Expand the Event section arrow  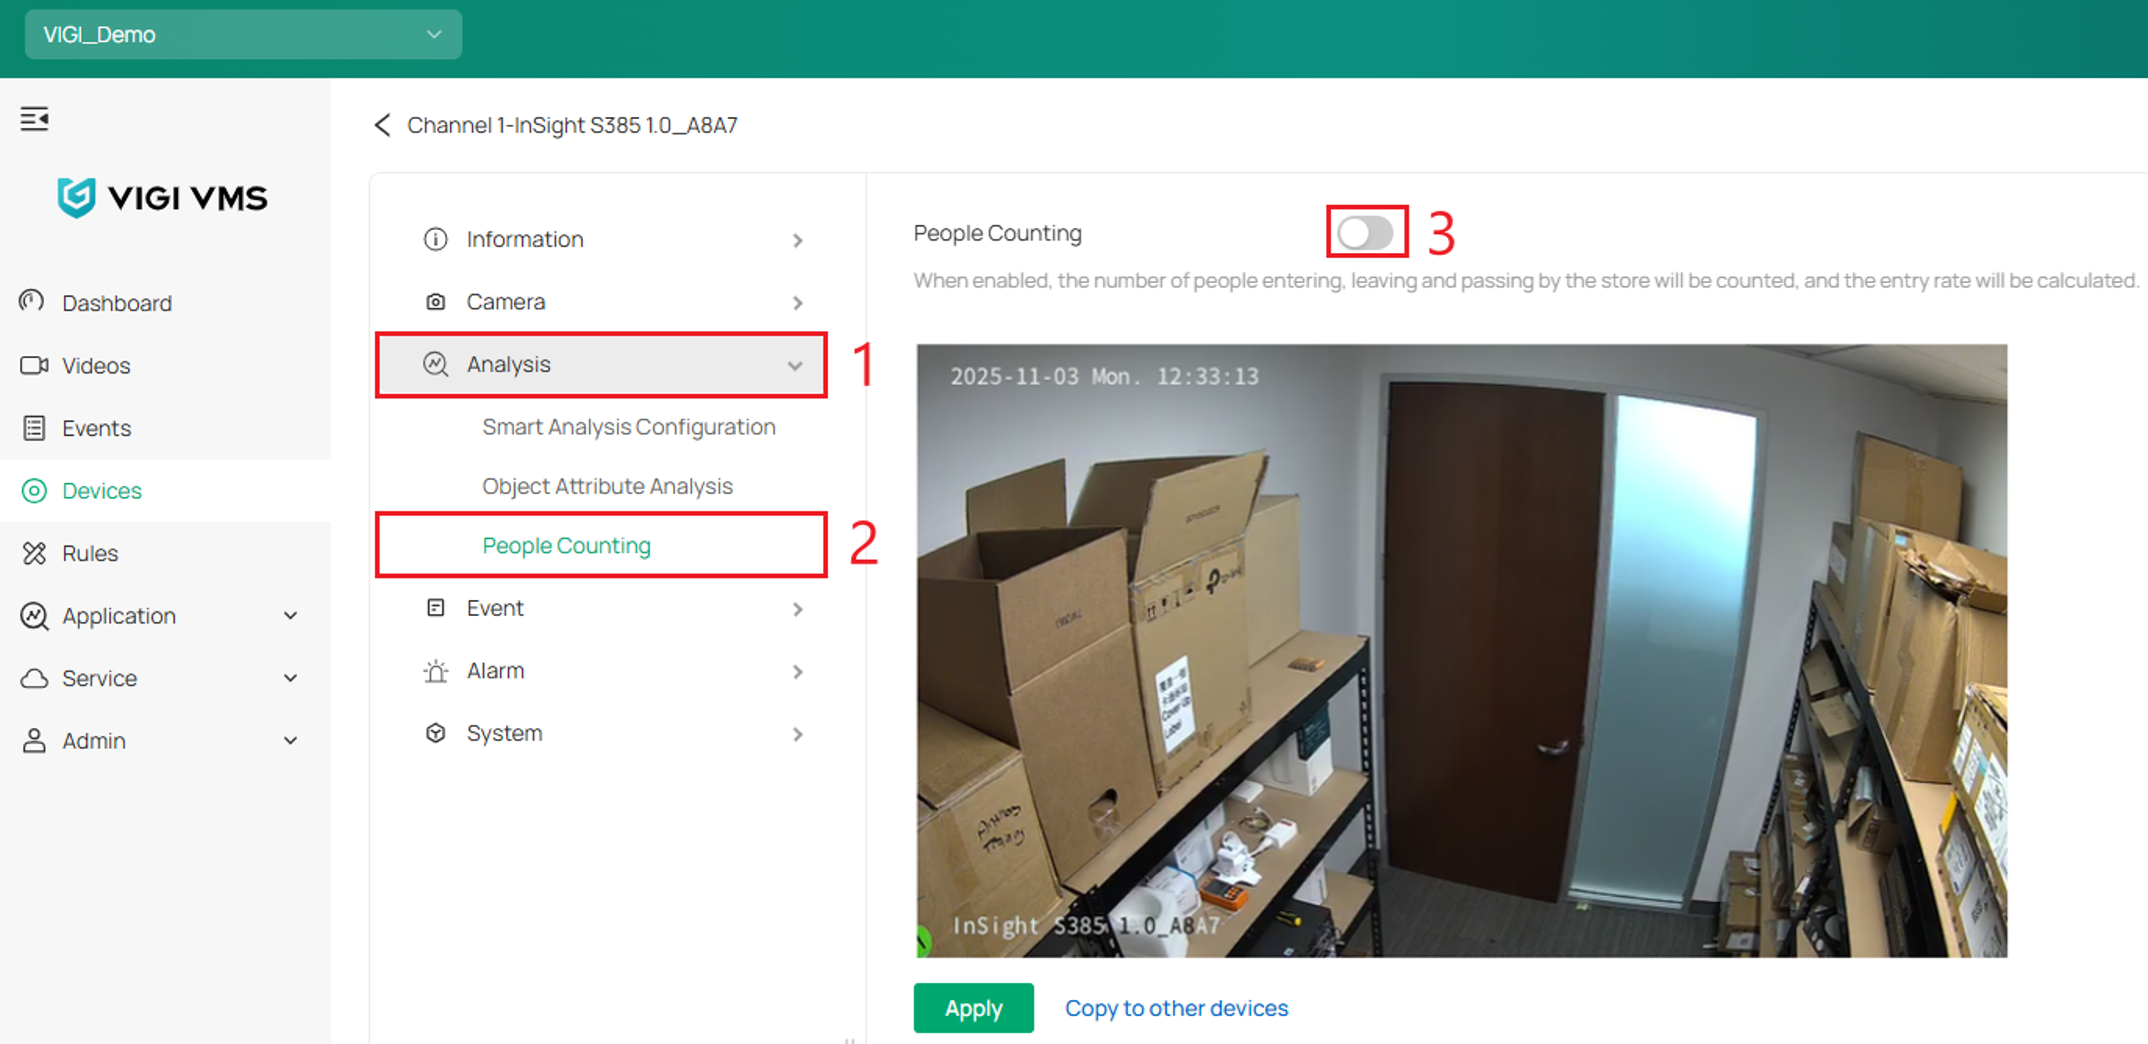797,609
